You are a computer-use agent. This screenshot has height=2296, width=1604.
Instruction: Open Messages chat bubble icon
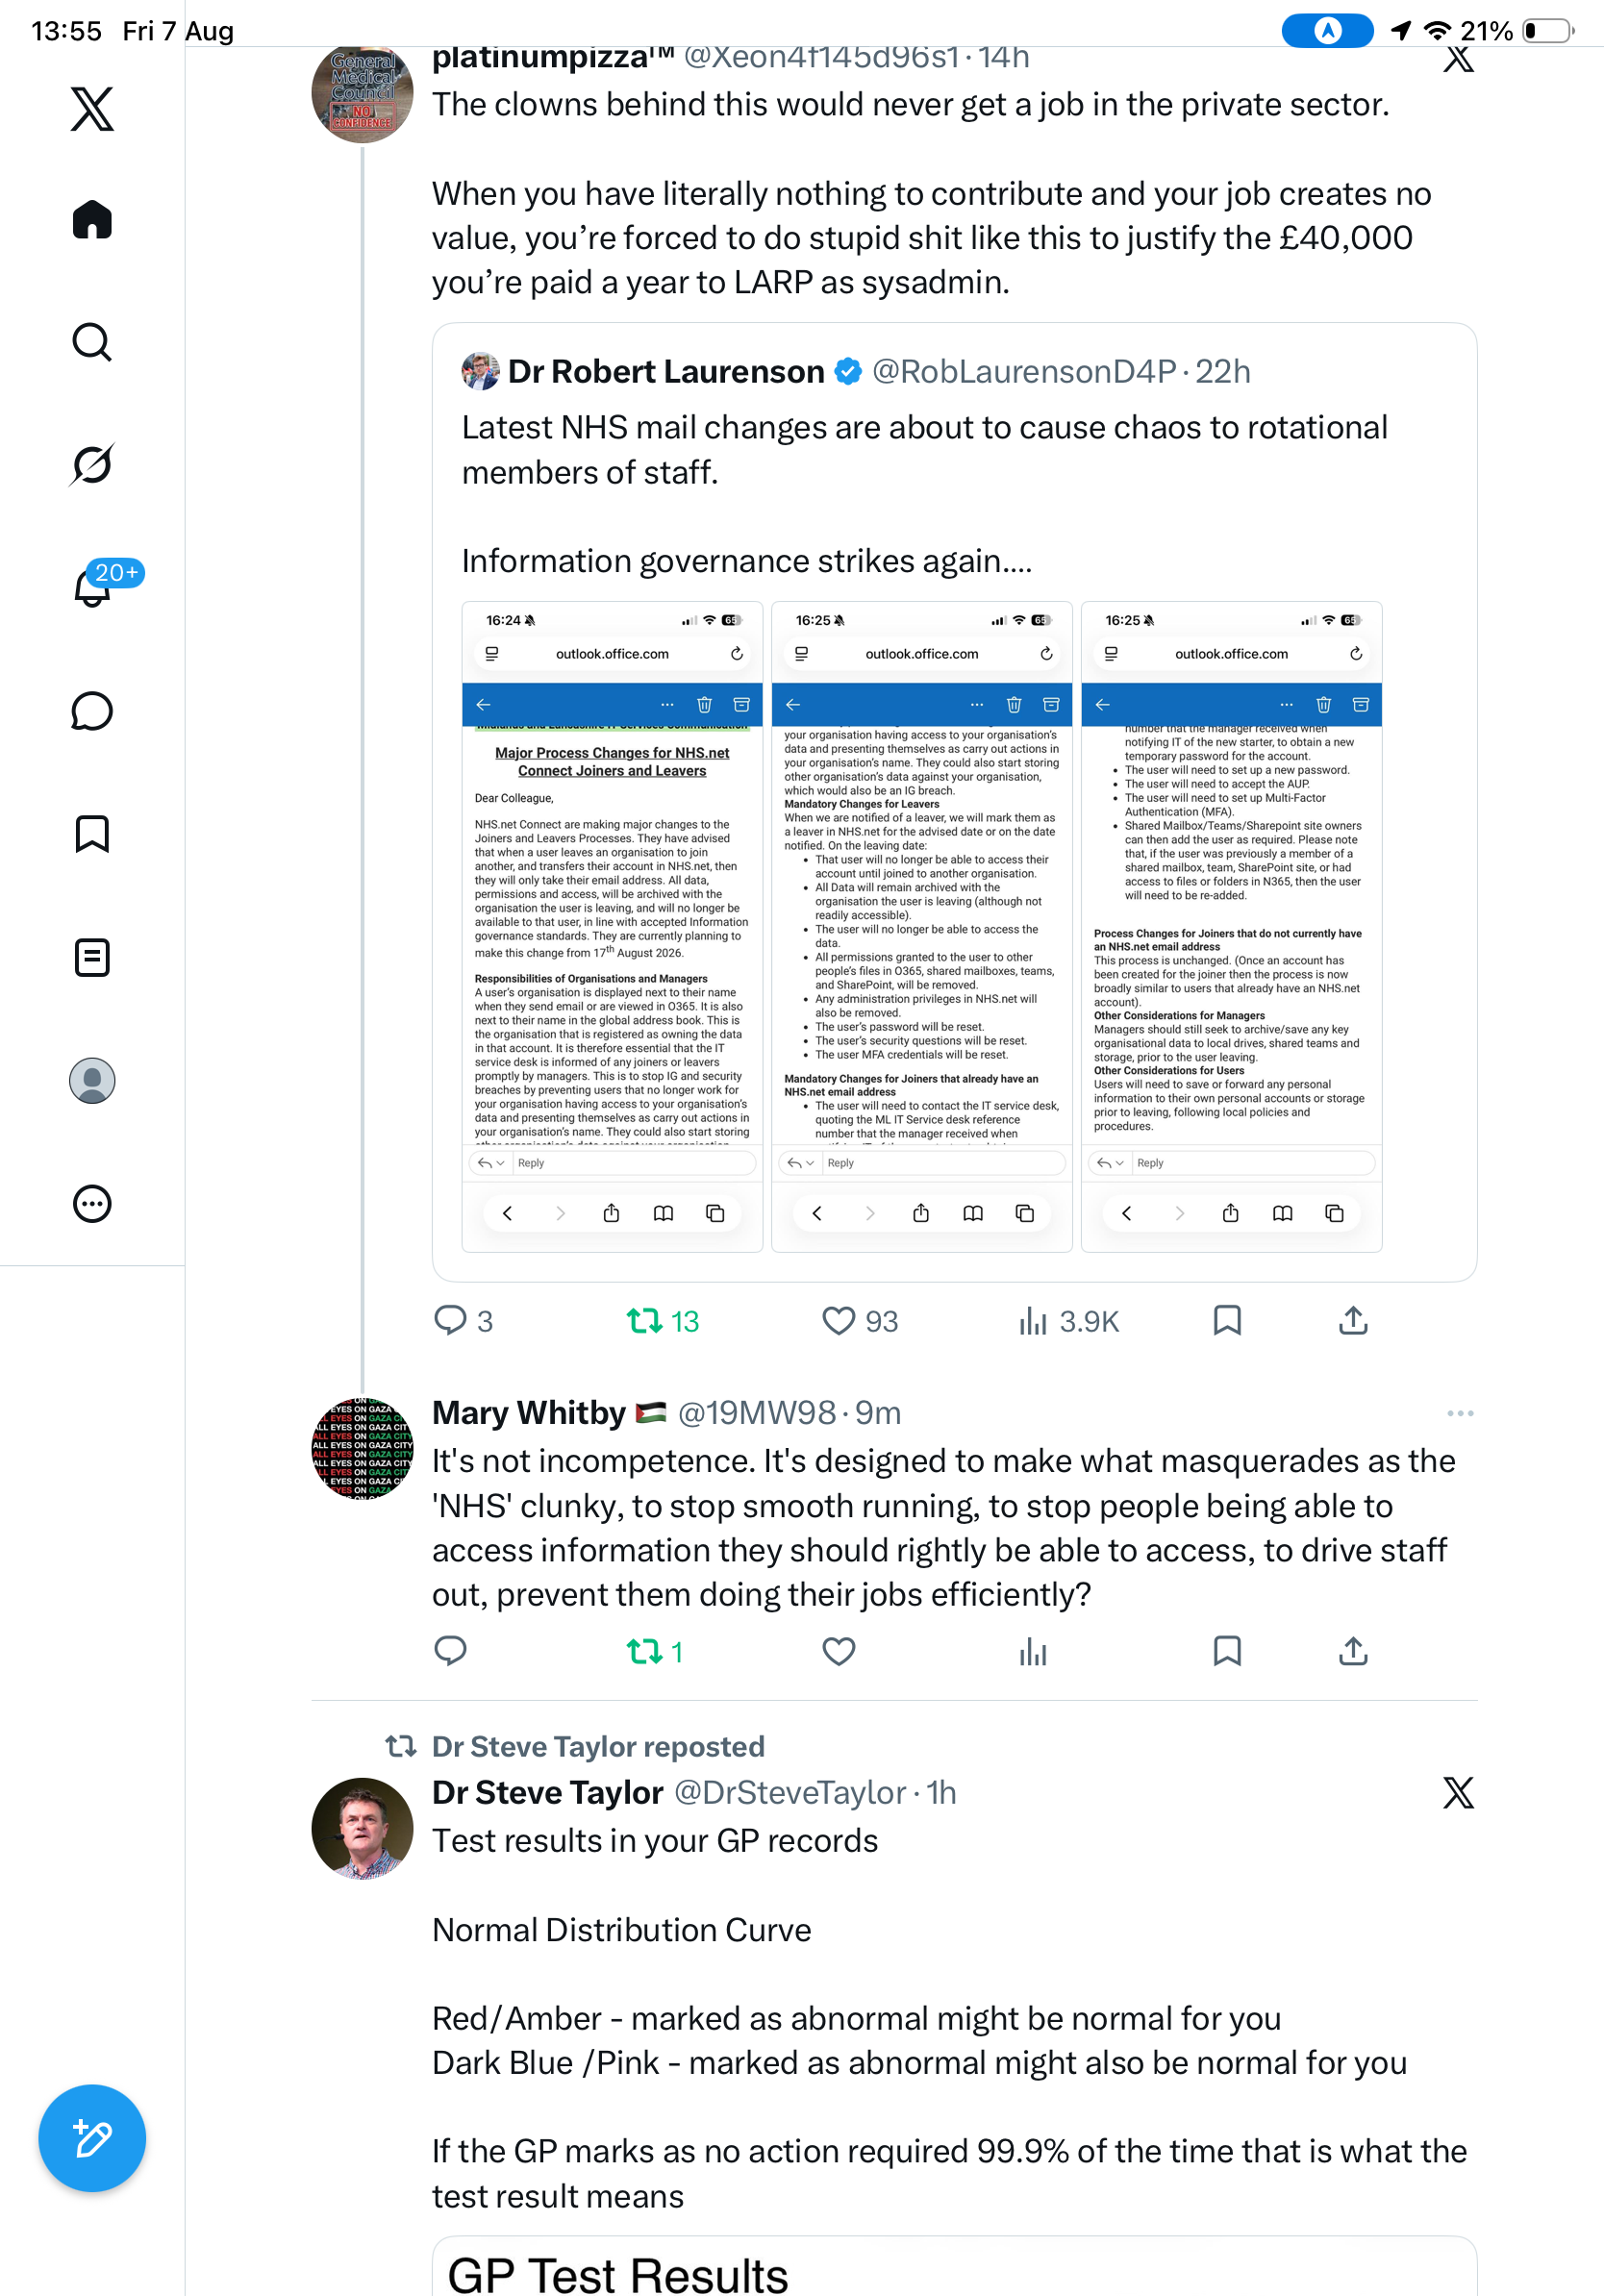coord(92,711)
